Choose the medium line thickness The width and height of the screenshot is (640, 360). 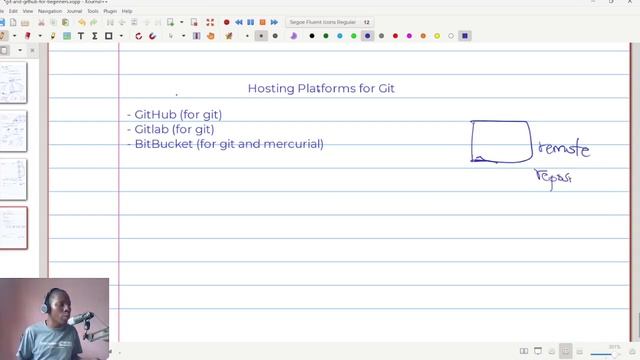click(261, 36)
